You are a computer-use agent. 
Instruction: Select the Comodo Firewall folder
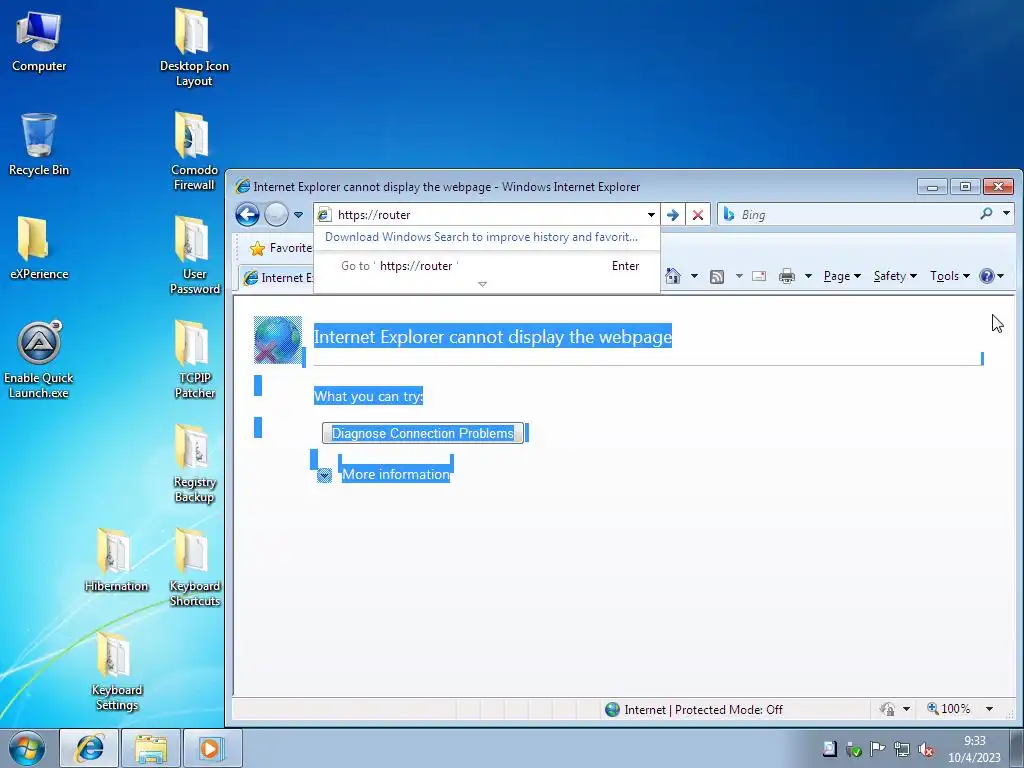[194, 152]
